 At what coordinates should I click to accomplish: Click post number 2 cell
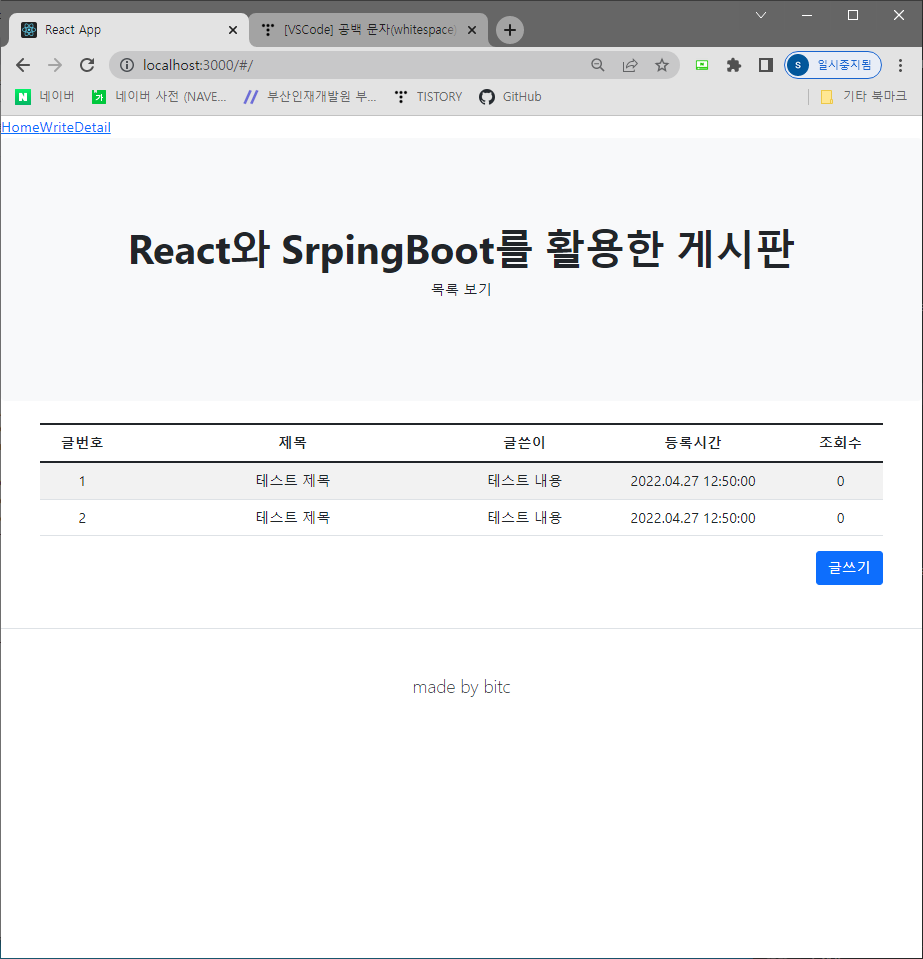click(82, 518)
